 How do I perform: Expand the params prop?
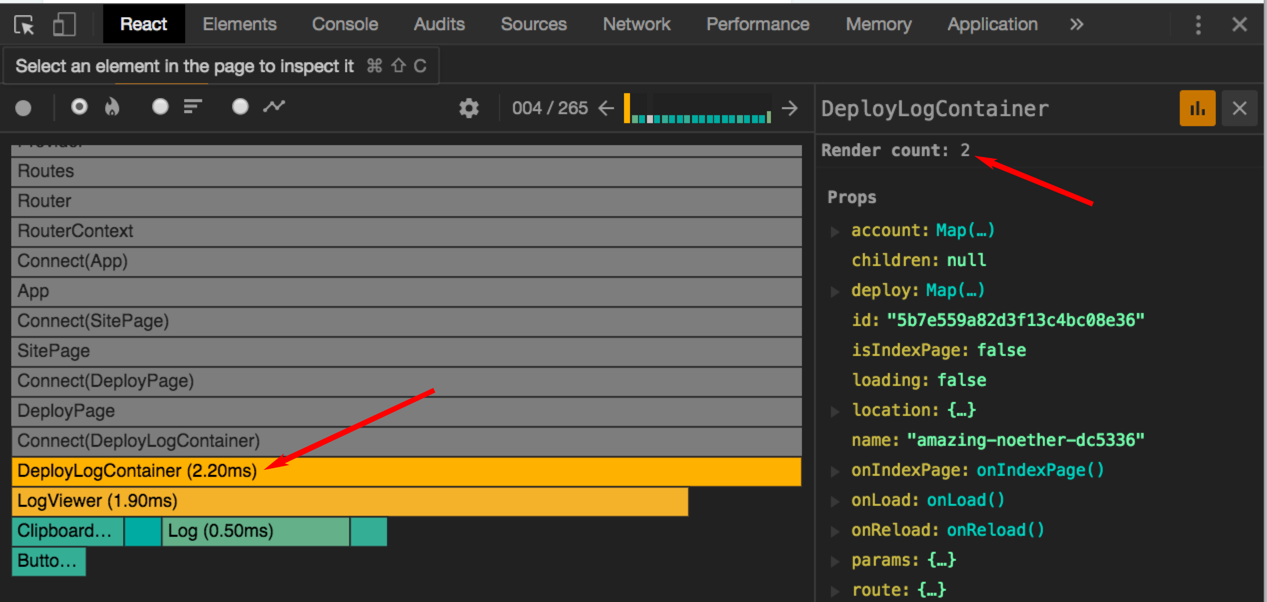click(x=836, y=560)
